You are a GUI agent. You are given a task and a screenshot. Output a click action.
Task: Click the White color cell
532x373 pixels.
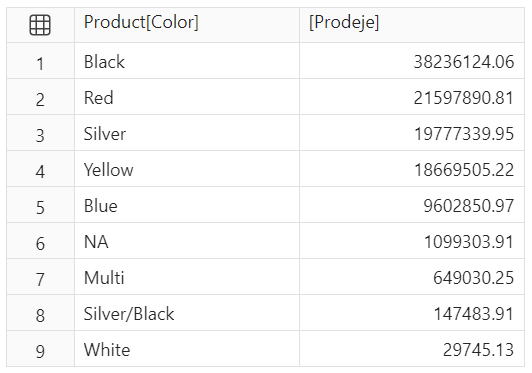[187, 350]
